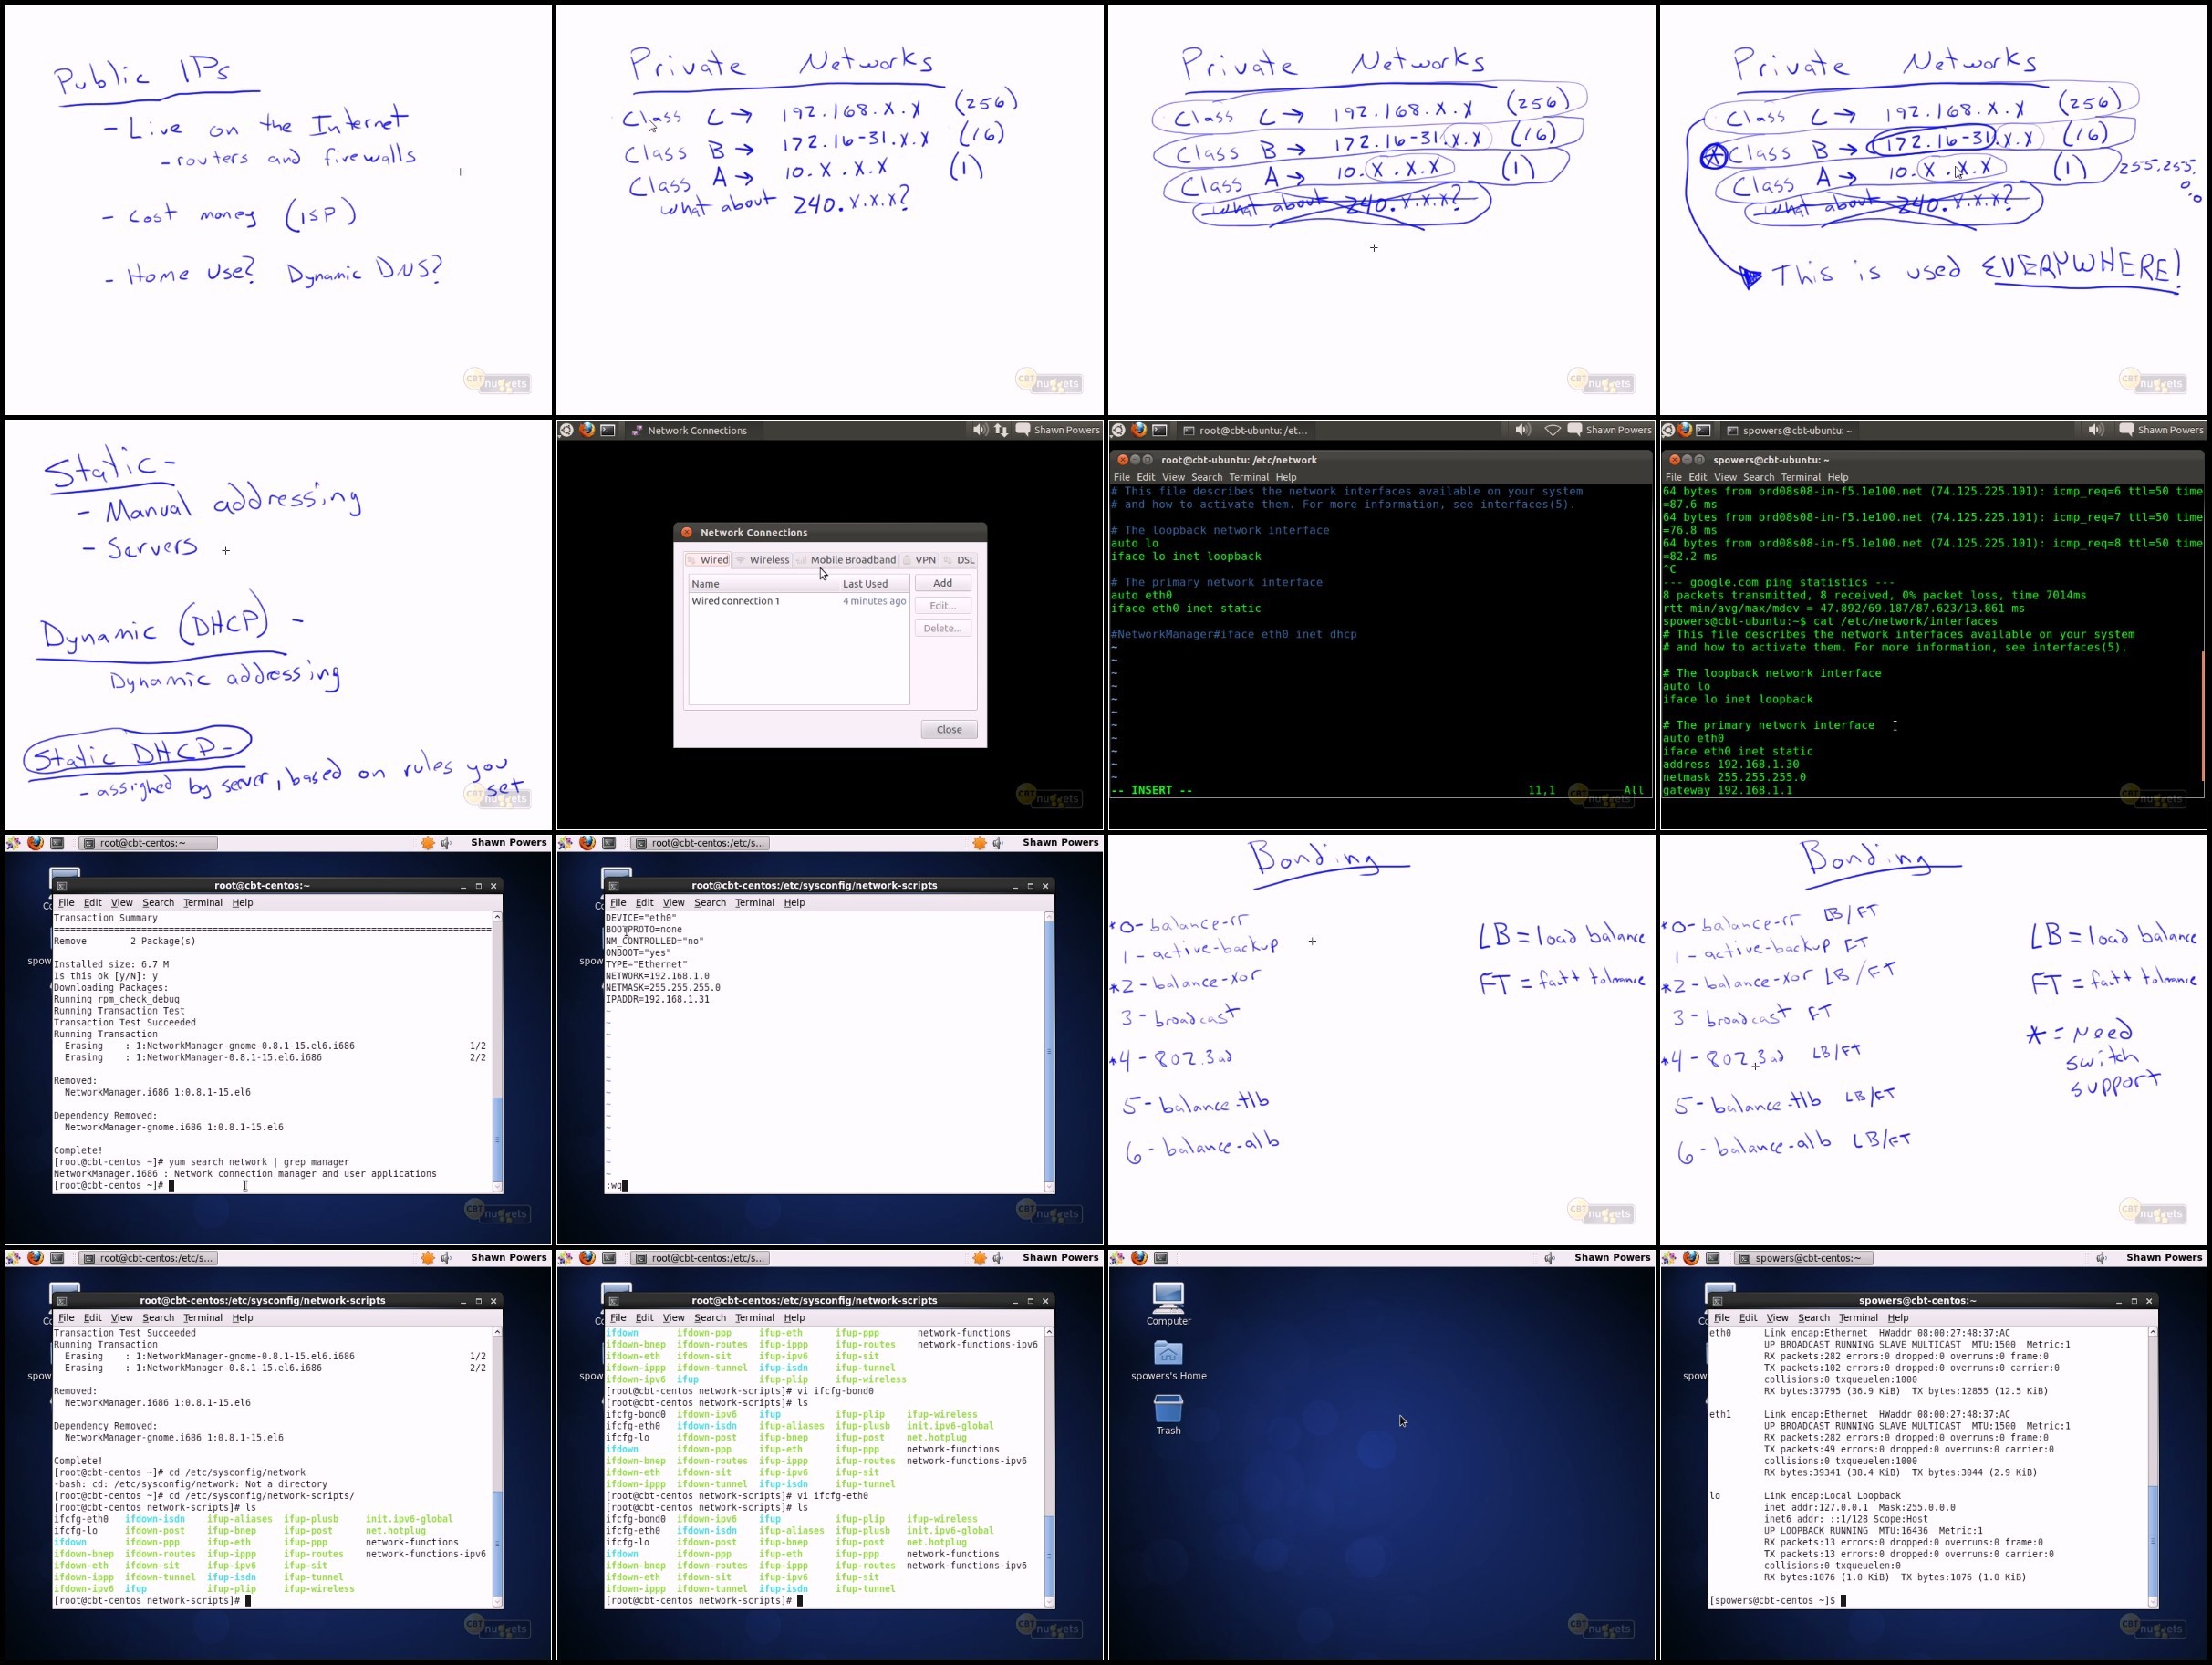Open the window menu icon on the root@cbt-centos:~ title bar
Image resolution: width=2212 pixels, height=1665 pixels.
click(61, 886)
